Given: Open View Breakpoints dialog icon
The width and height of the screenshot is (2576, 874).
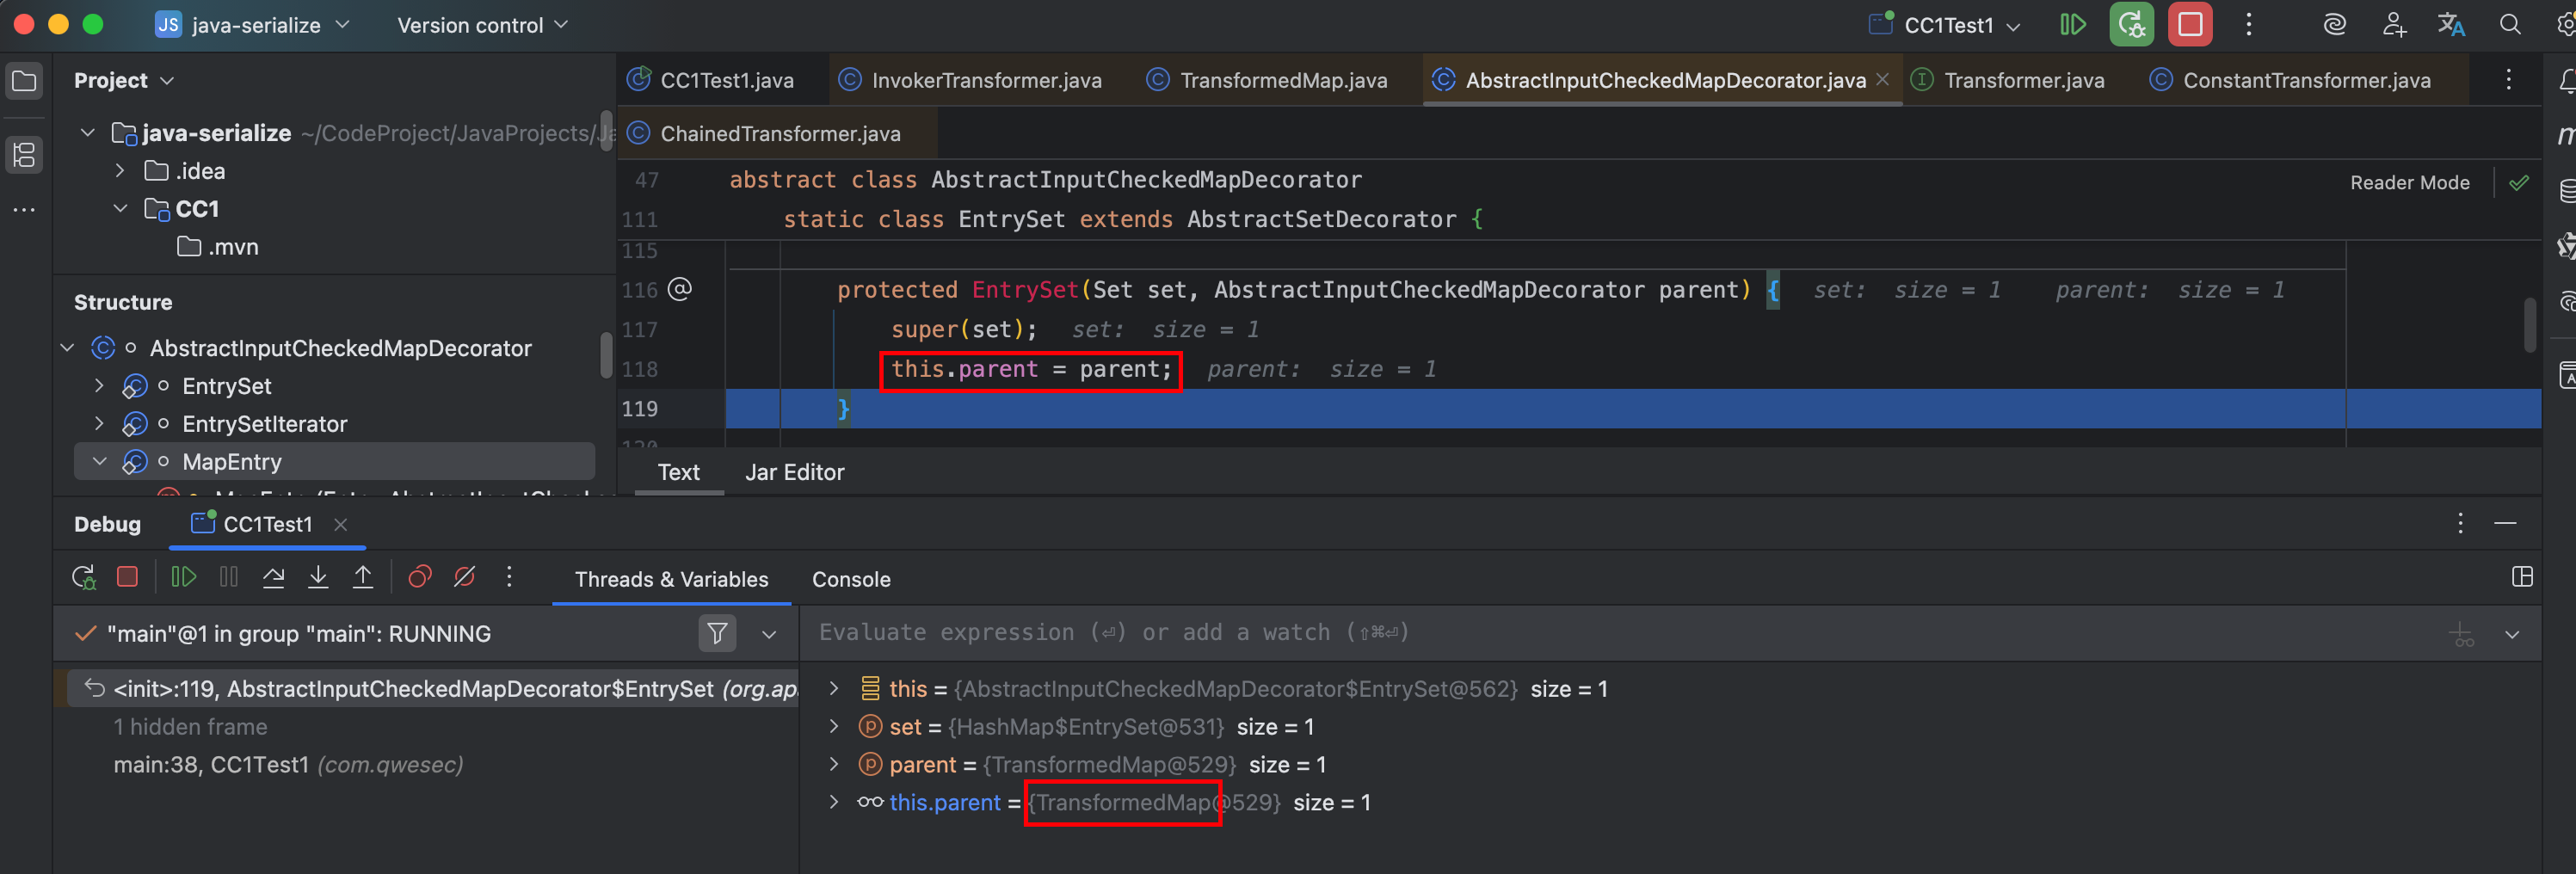Looking at the screenshot, I should [420, 577].
